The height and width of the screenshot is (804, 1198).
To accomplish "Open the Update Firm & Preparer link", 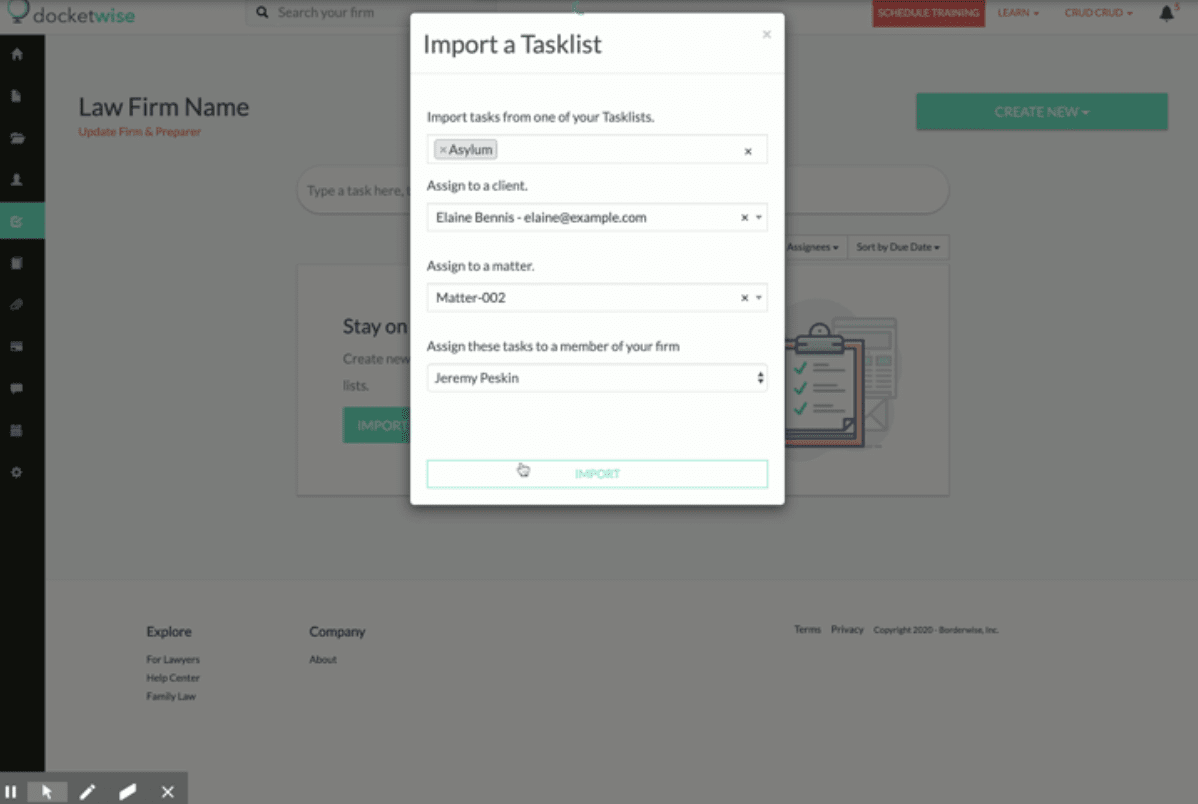I will (x=139, y=131).
